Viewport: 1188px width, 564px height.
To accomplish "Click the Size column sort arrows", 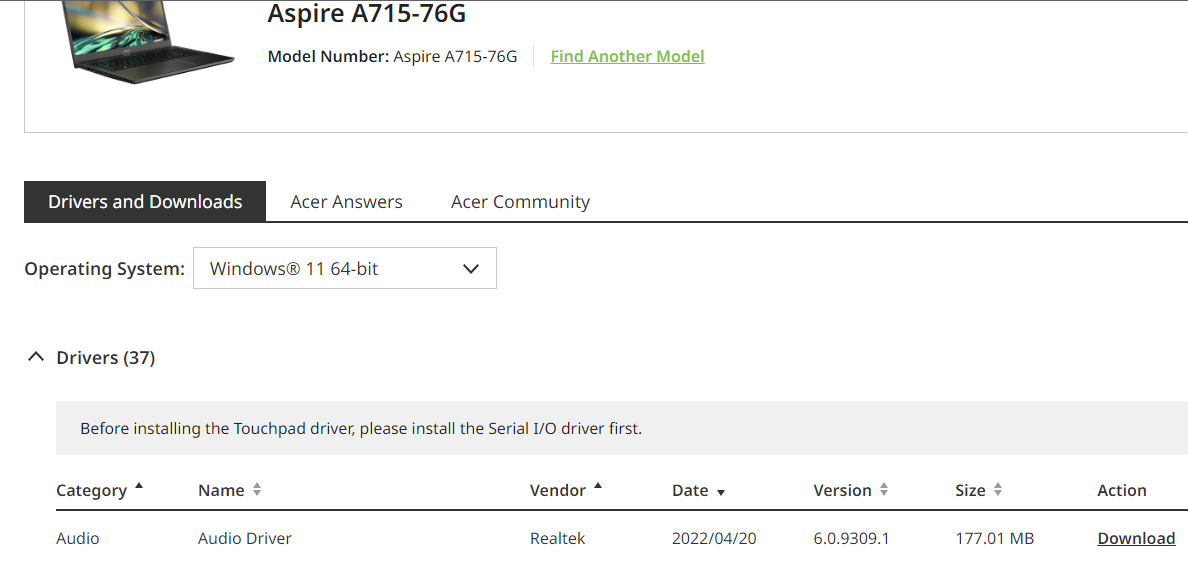I will 998,490.
